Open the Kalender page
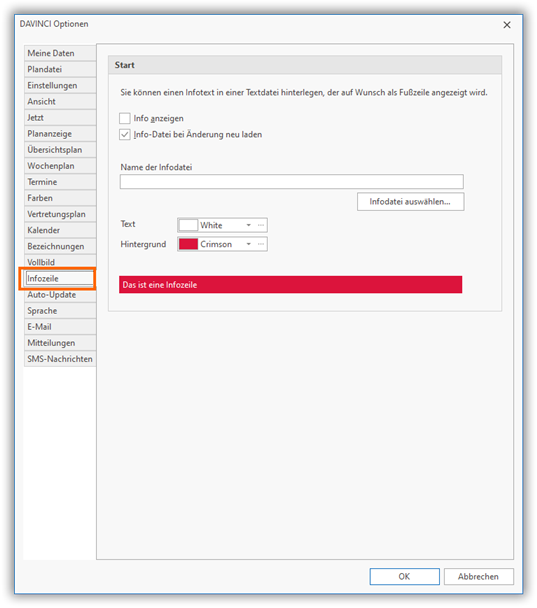537x608 pixels. 60,230
